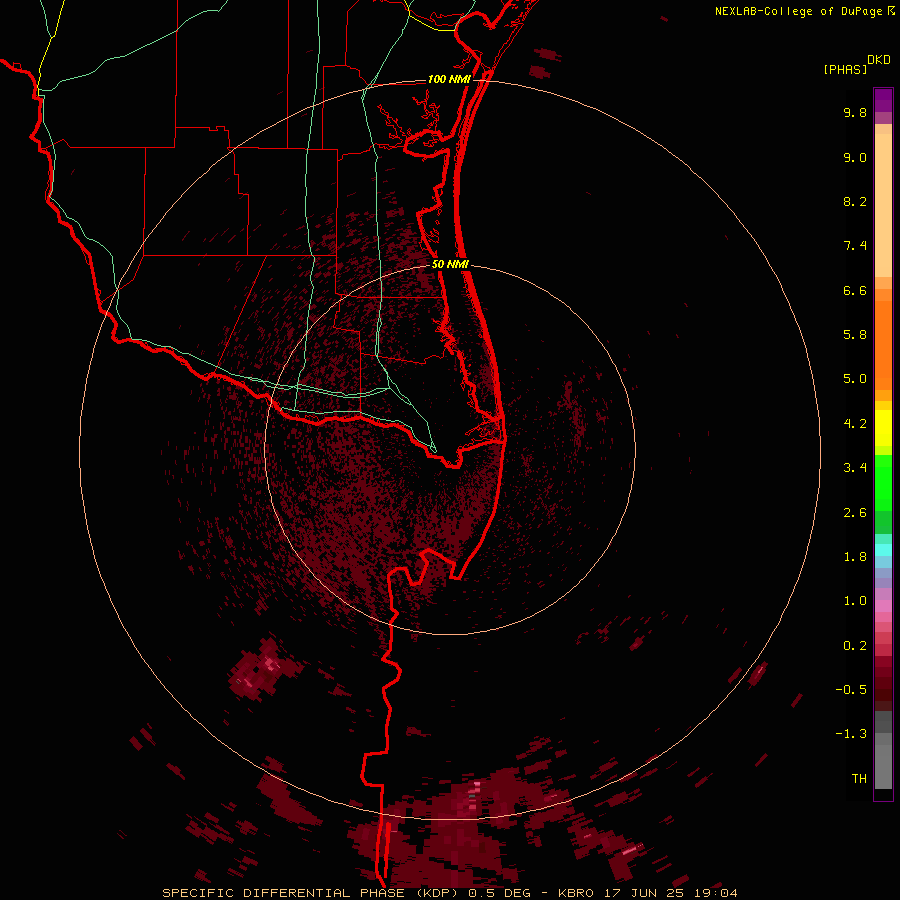Screen dimensions: 900x900
Task: Click the 4.2 value on the color scale
Action: pos(855,424)
